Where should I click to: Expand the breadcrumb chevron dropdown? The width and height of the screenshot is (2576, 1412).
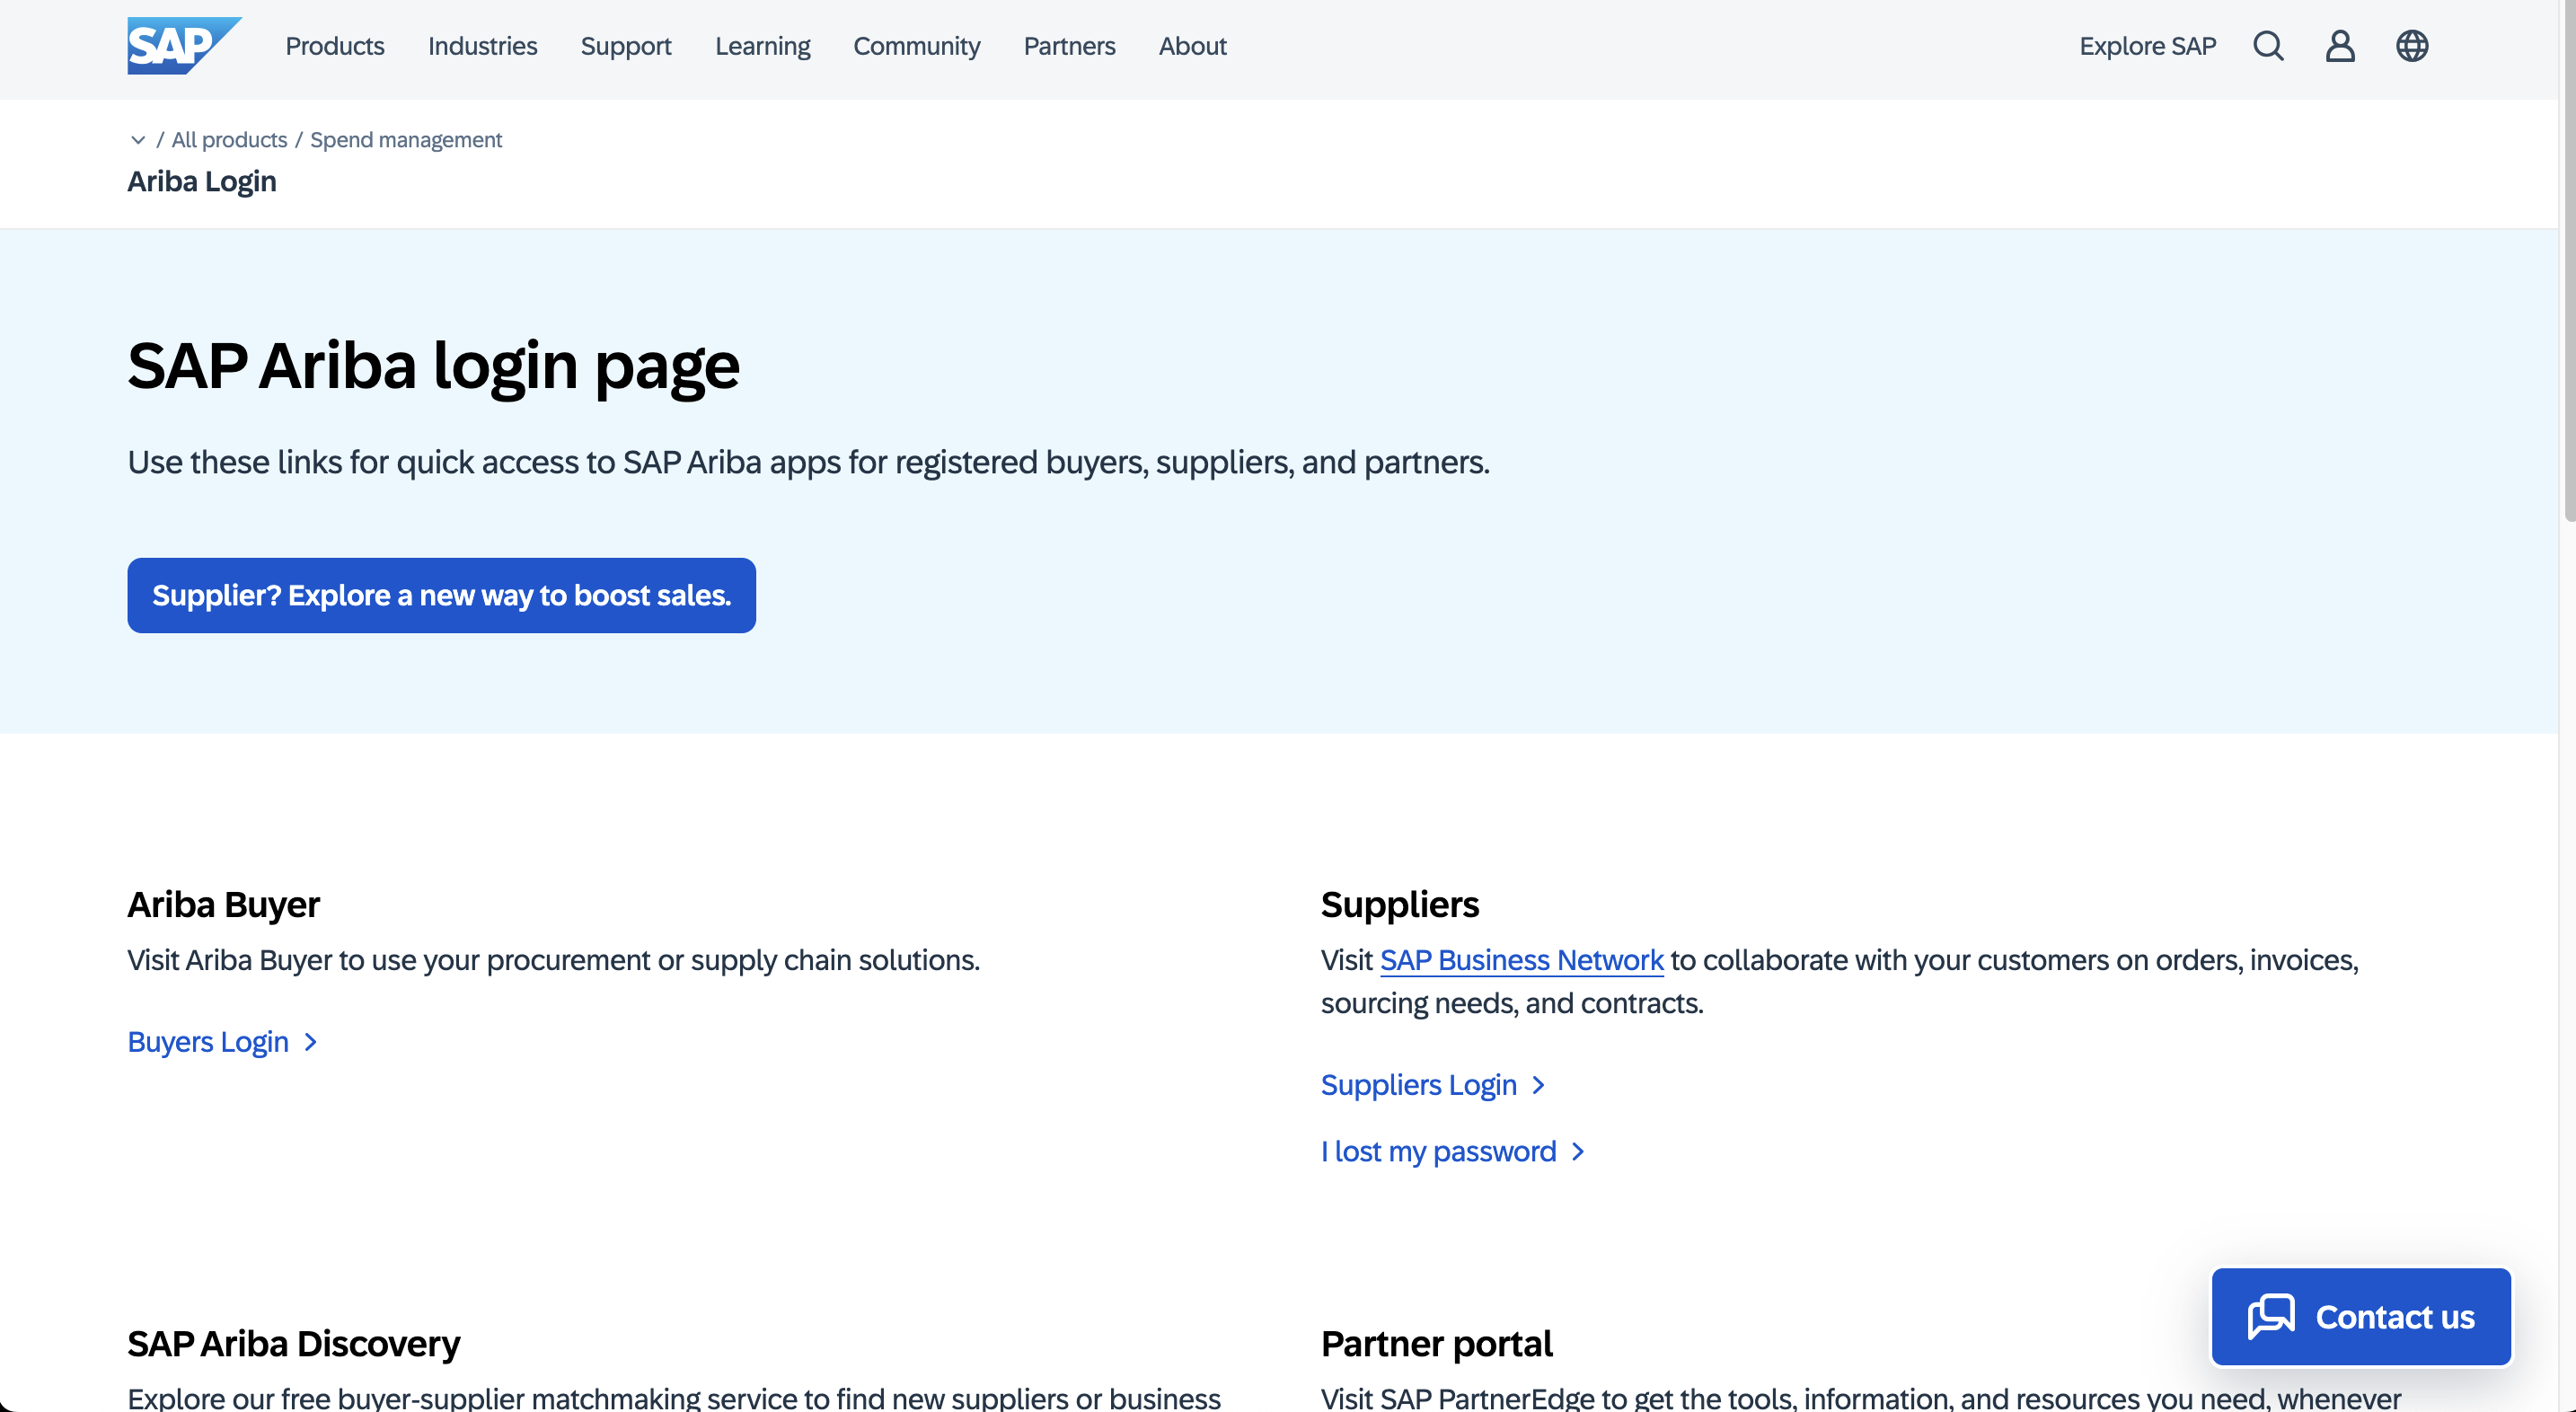(138, 140)
